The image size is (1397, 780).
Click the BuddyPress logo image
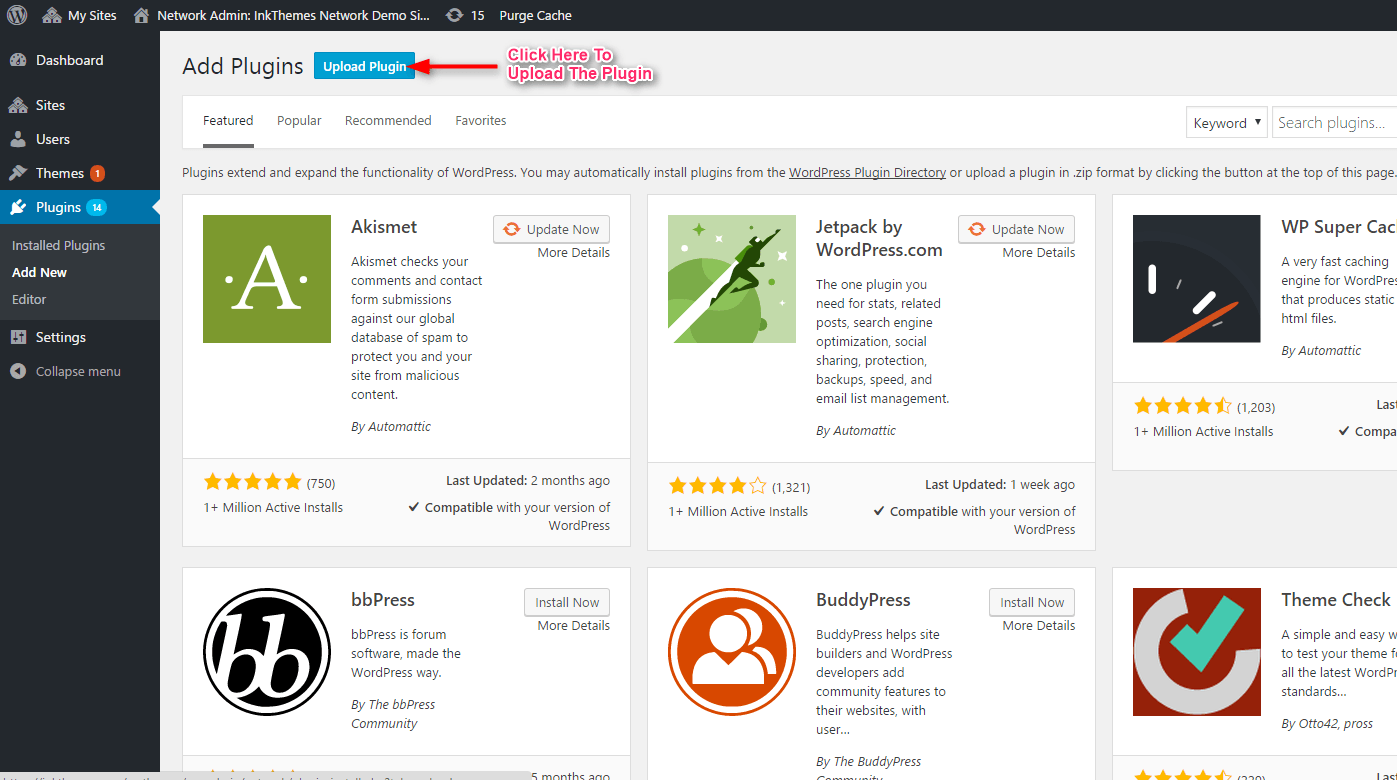732,652
